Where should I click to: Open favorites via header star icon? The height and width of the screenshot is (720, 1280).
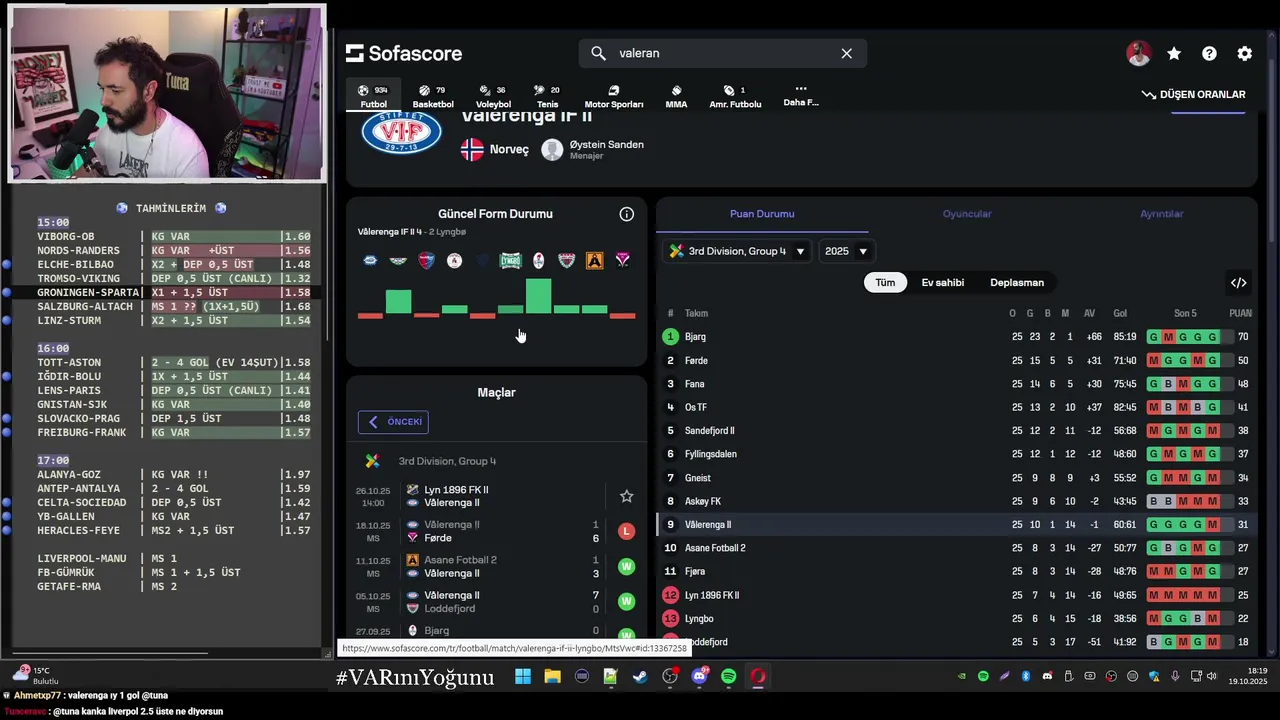1174,54
